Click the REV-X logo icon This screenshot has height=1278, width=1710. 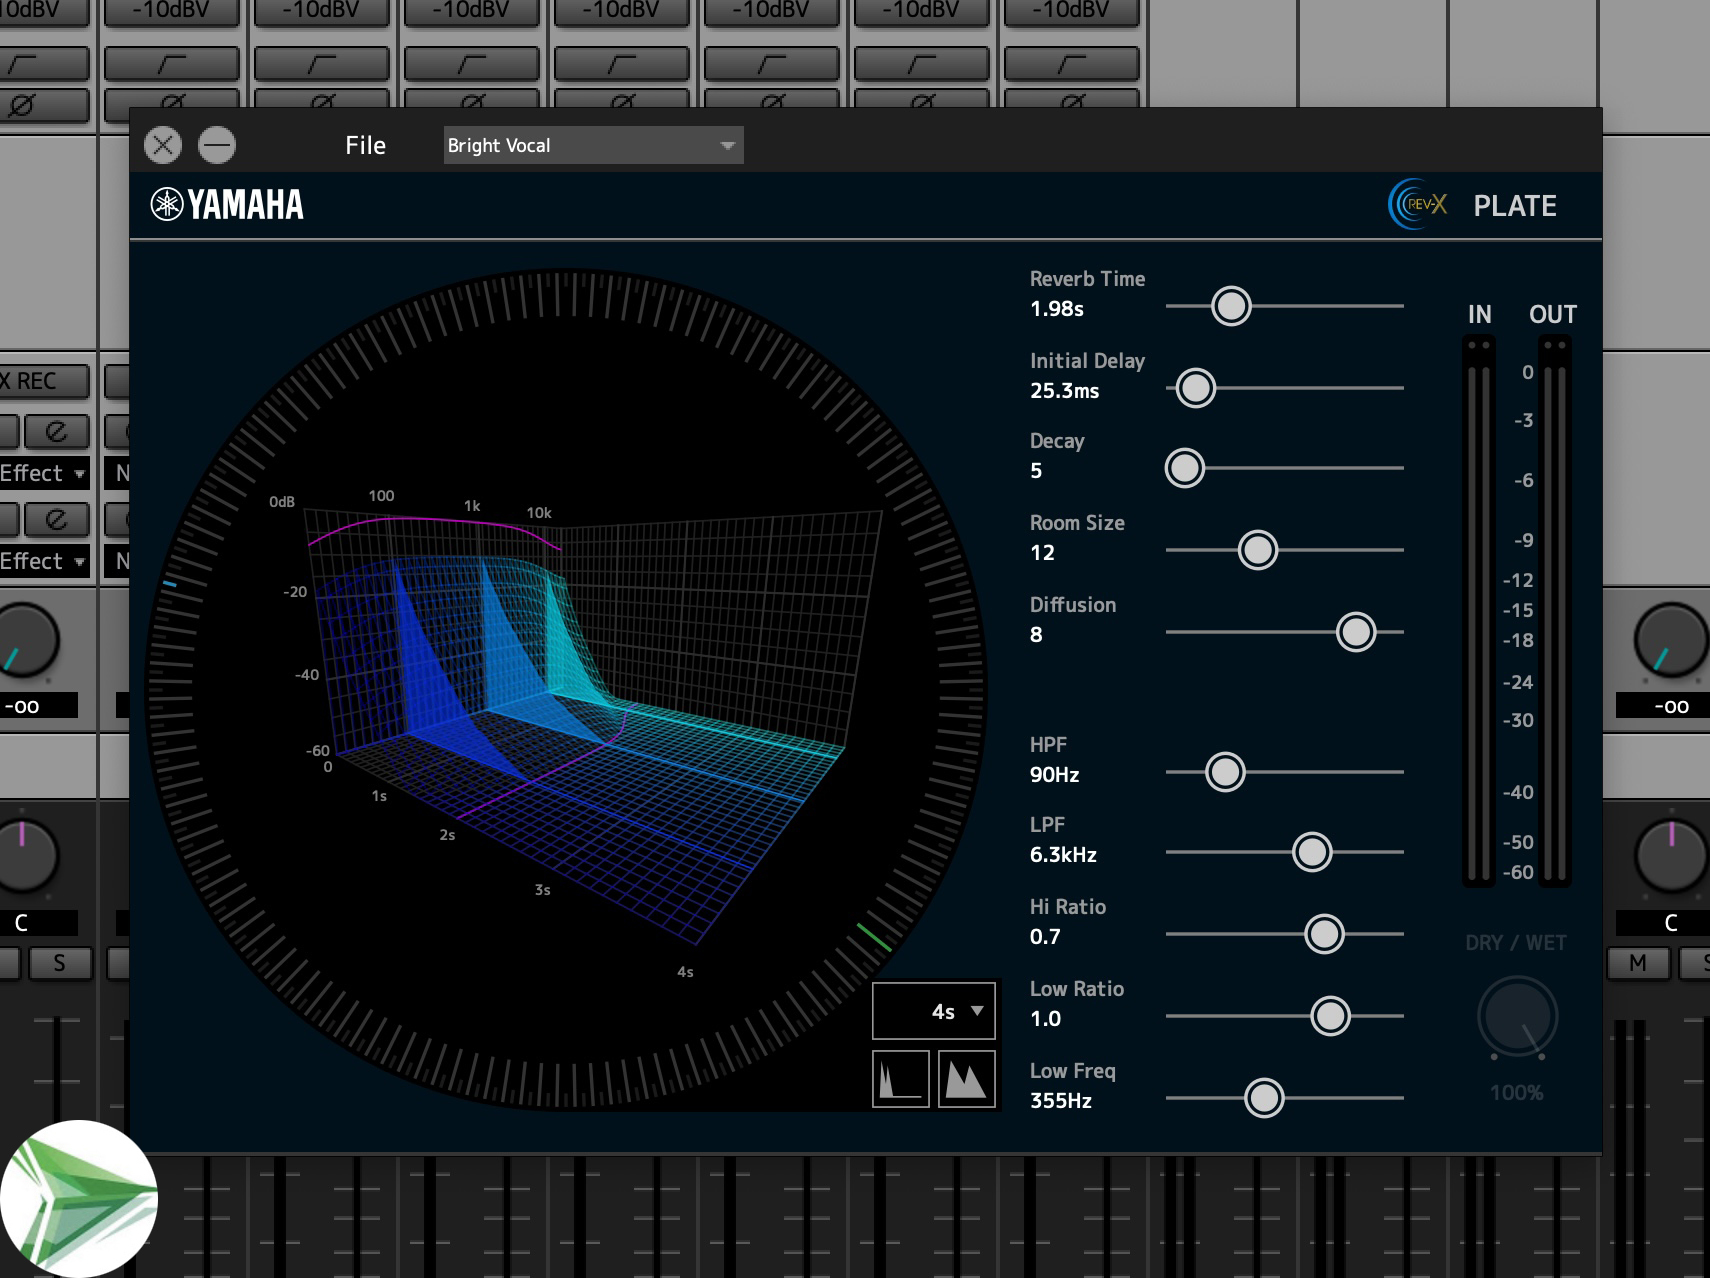click(x=1417, y=205)
